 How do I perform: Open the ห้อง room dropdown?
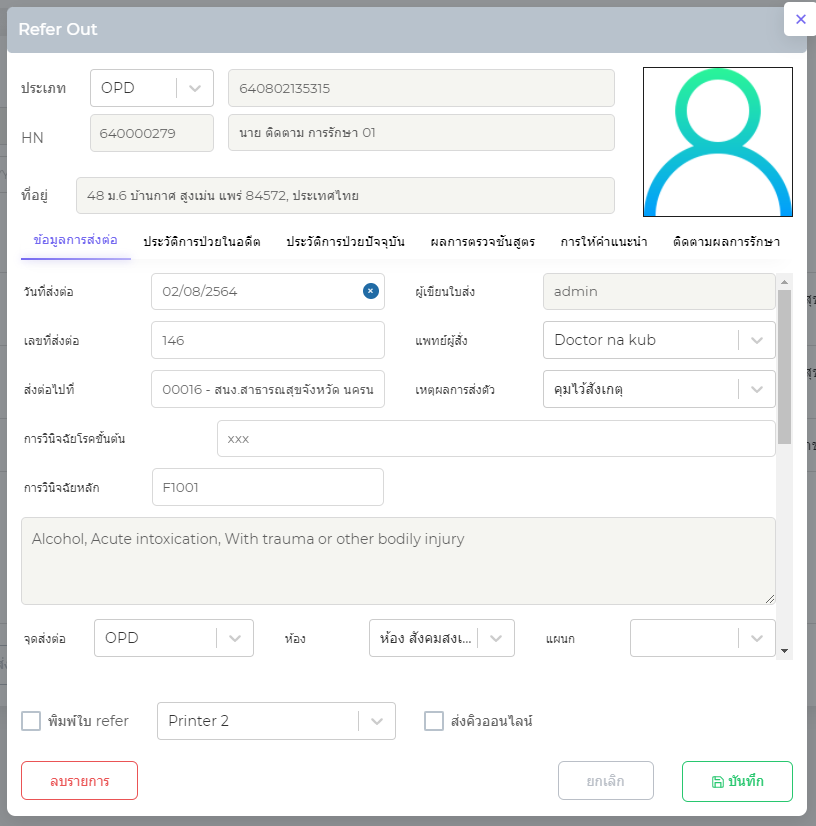496,638
